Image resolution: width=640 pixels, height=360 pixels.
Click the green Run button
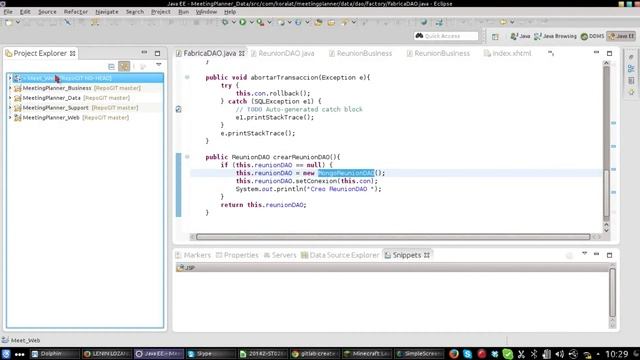click(243, 22)
